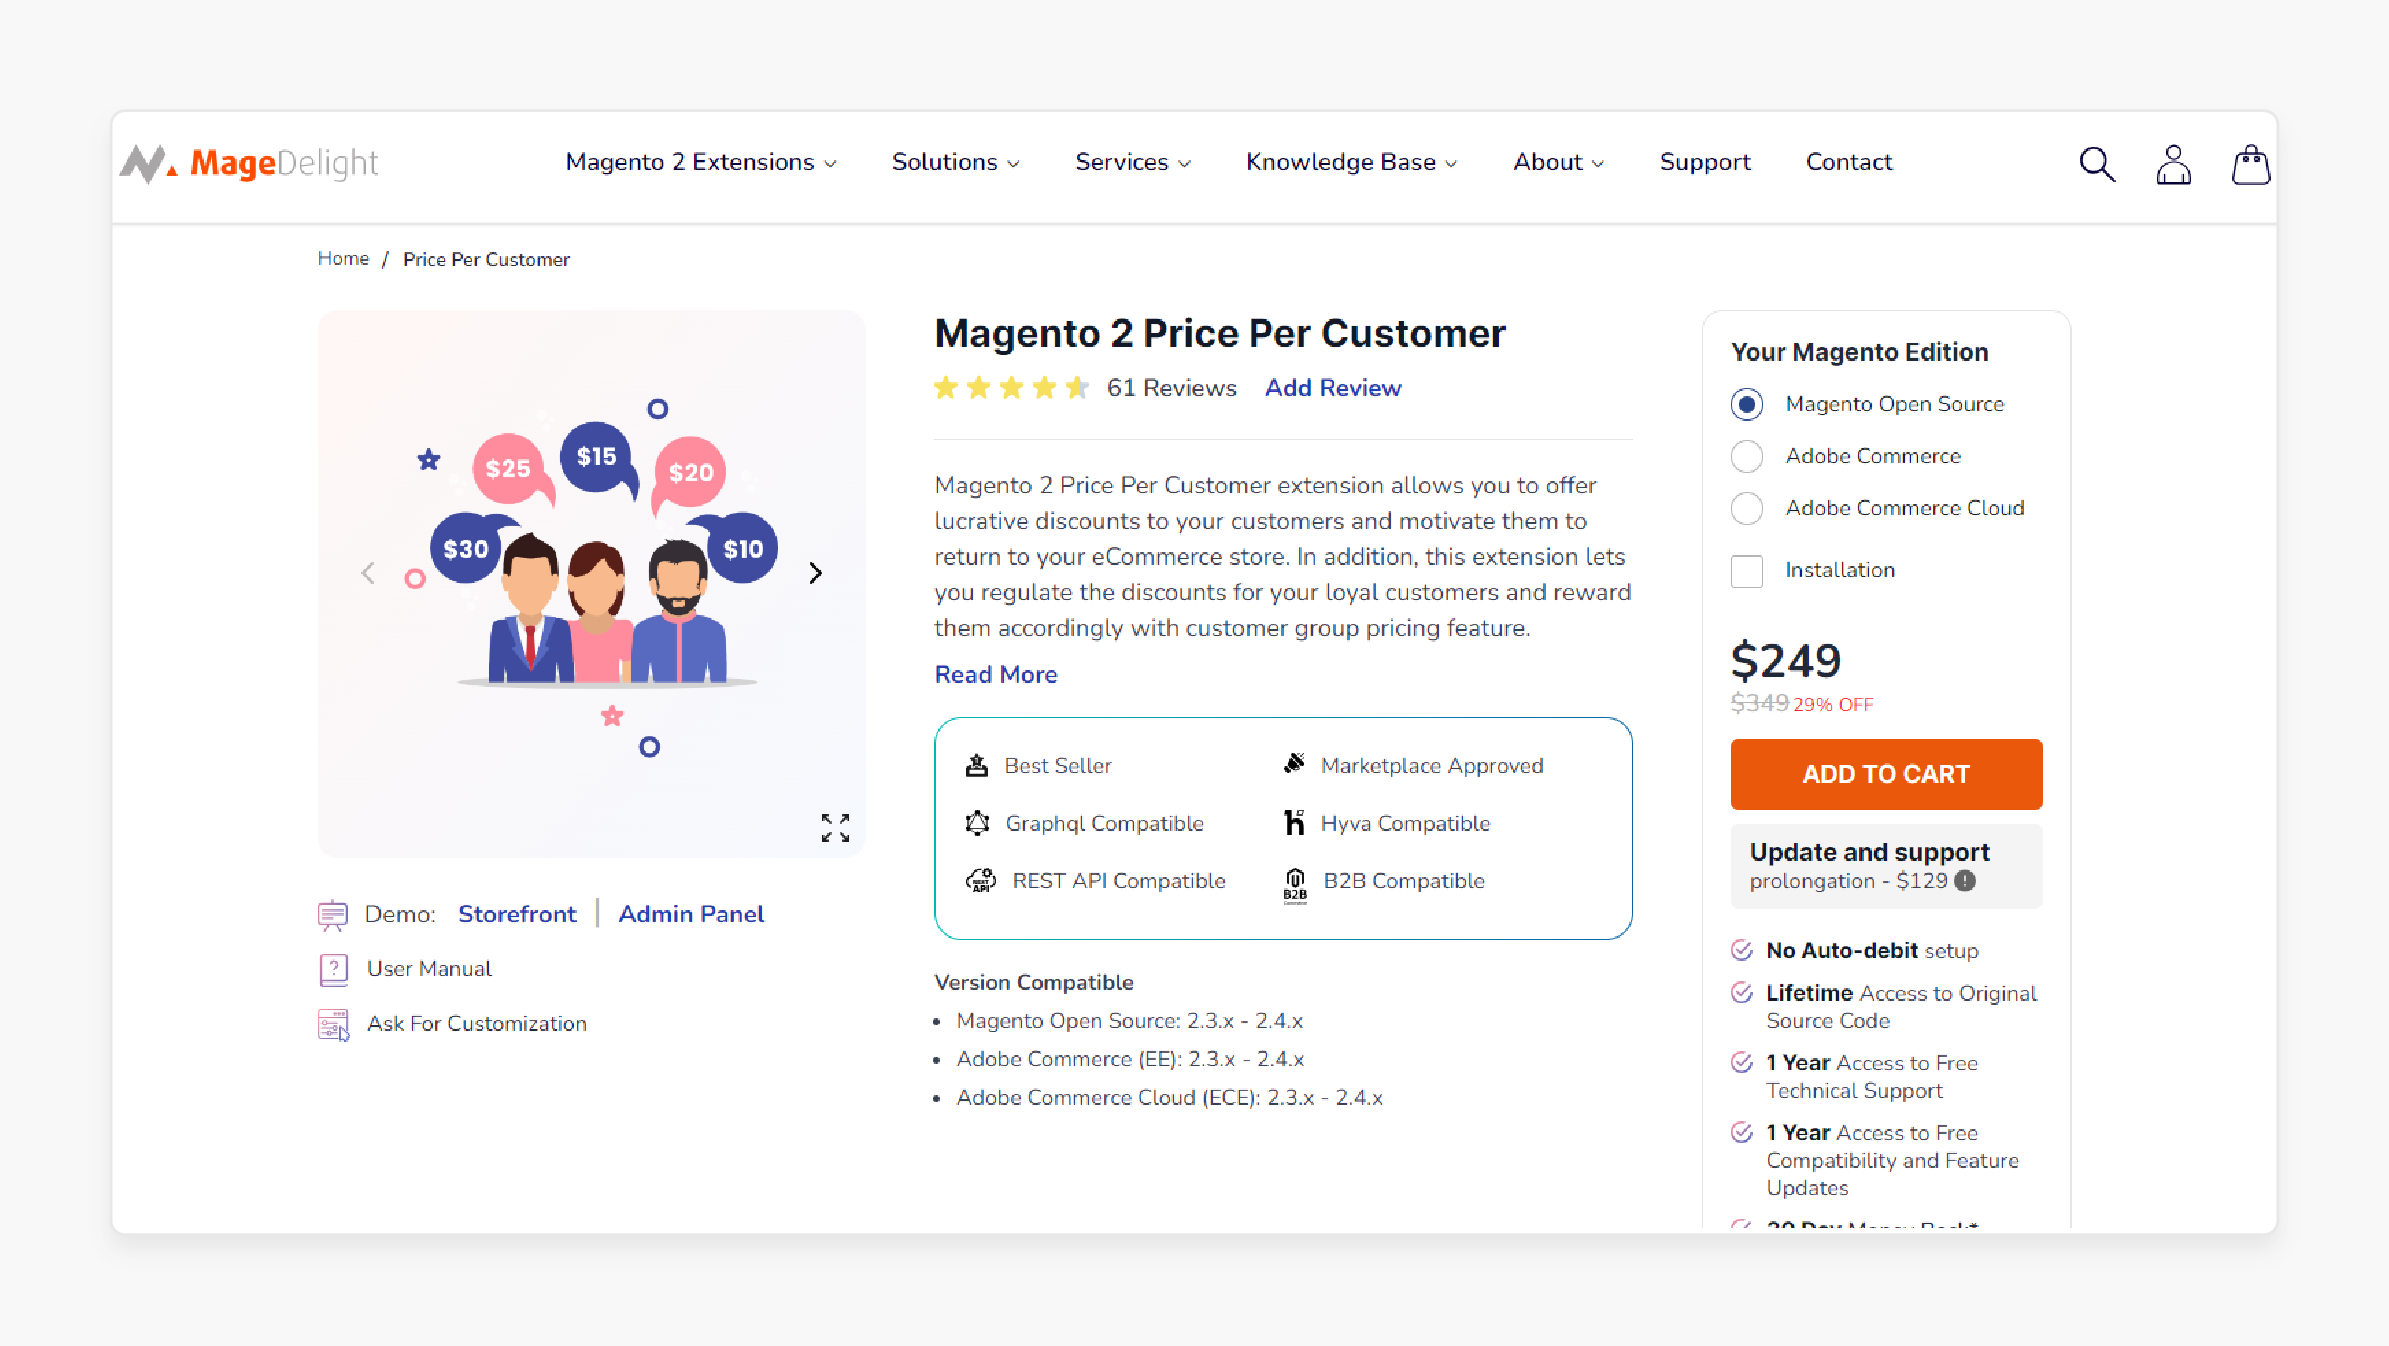
Task: Show next product image arrow
Action: click(x=816, y=573)
